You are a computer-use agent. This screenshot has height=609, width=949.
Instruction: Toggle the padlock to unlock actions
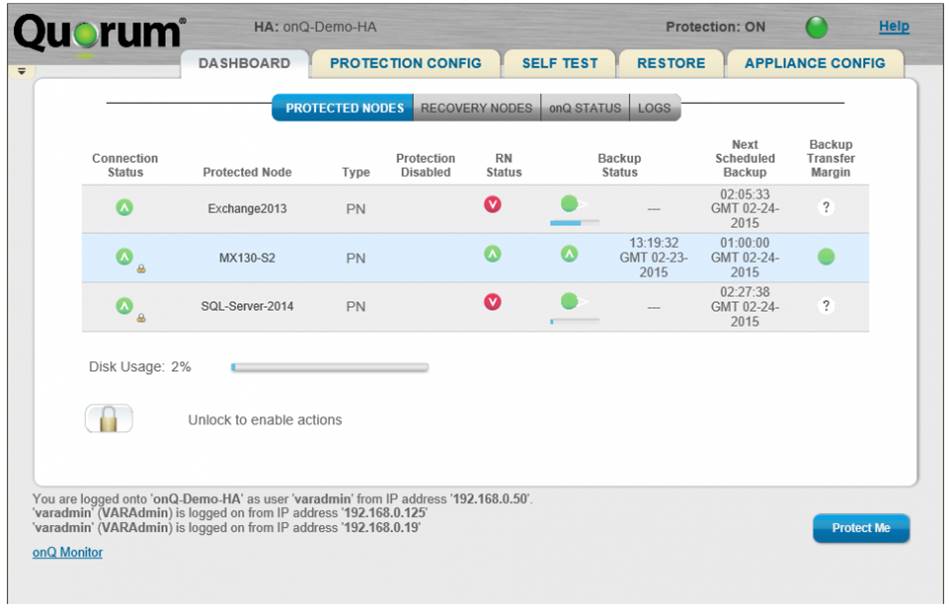click(x=108, y=419)
